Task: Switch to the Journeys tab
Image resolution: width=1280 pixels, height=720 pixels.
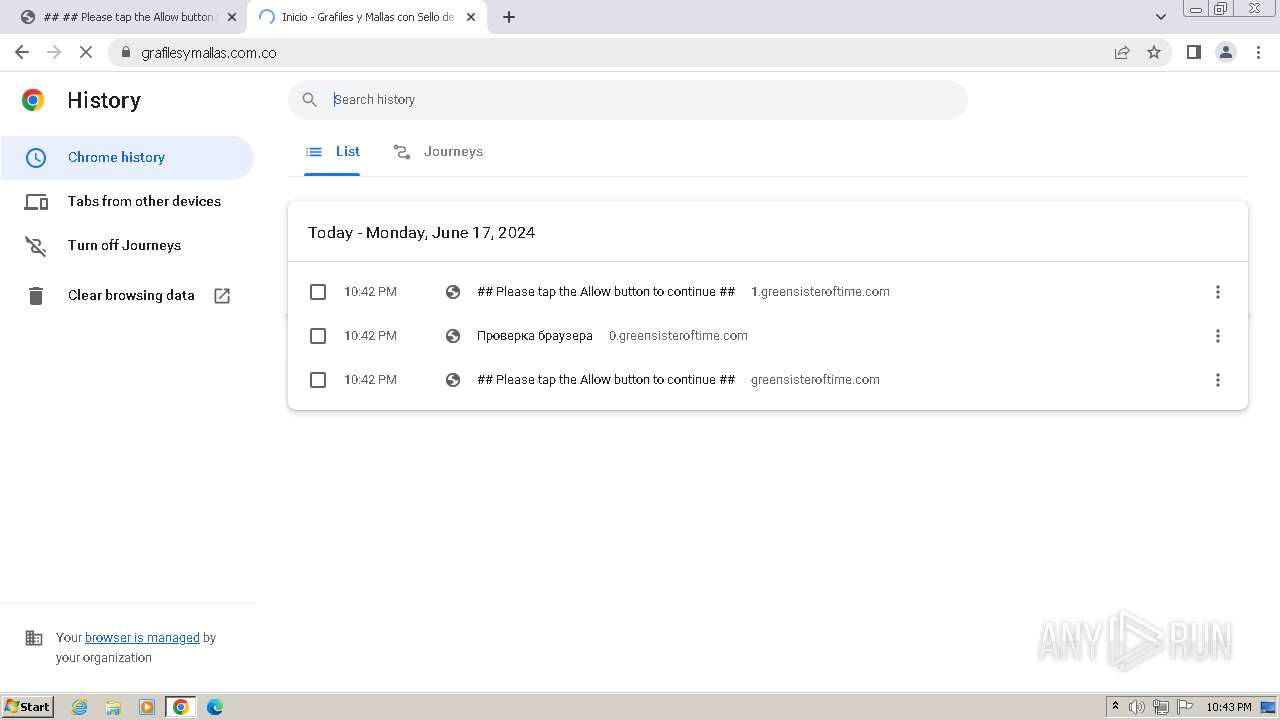Action: pos(437,152)
